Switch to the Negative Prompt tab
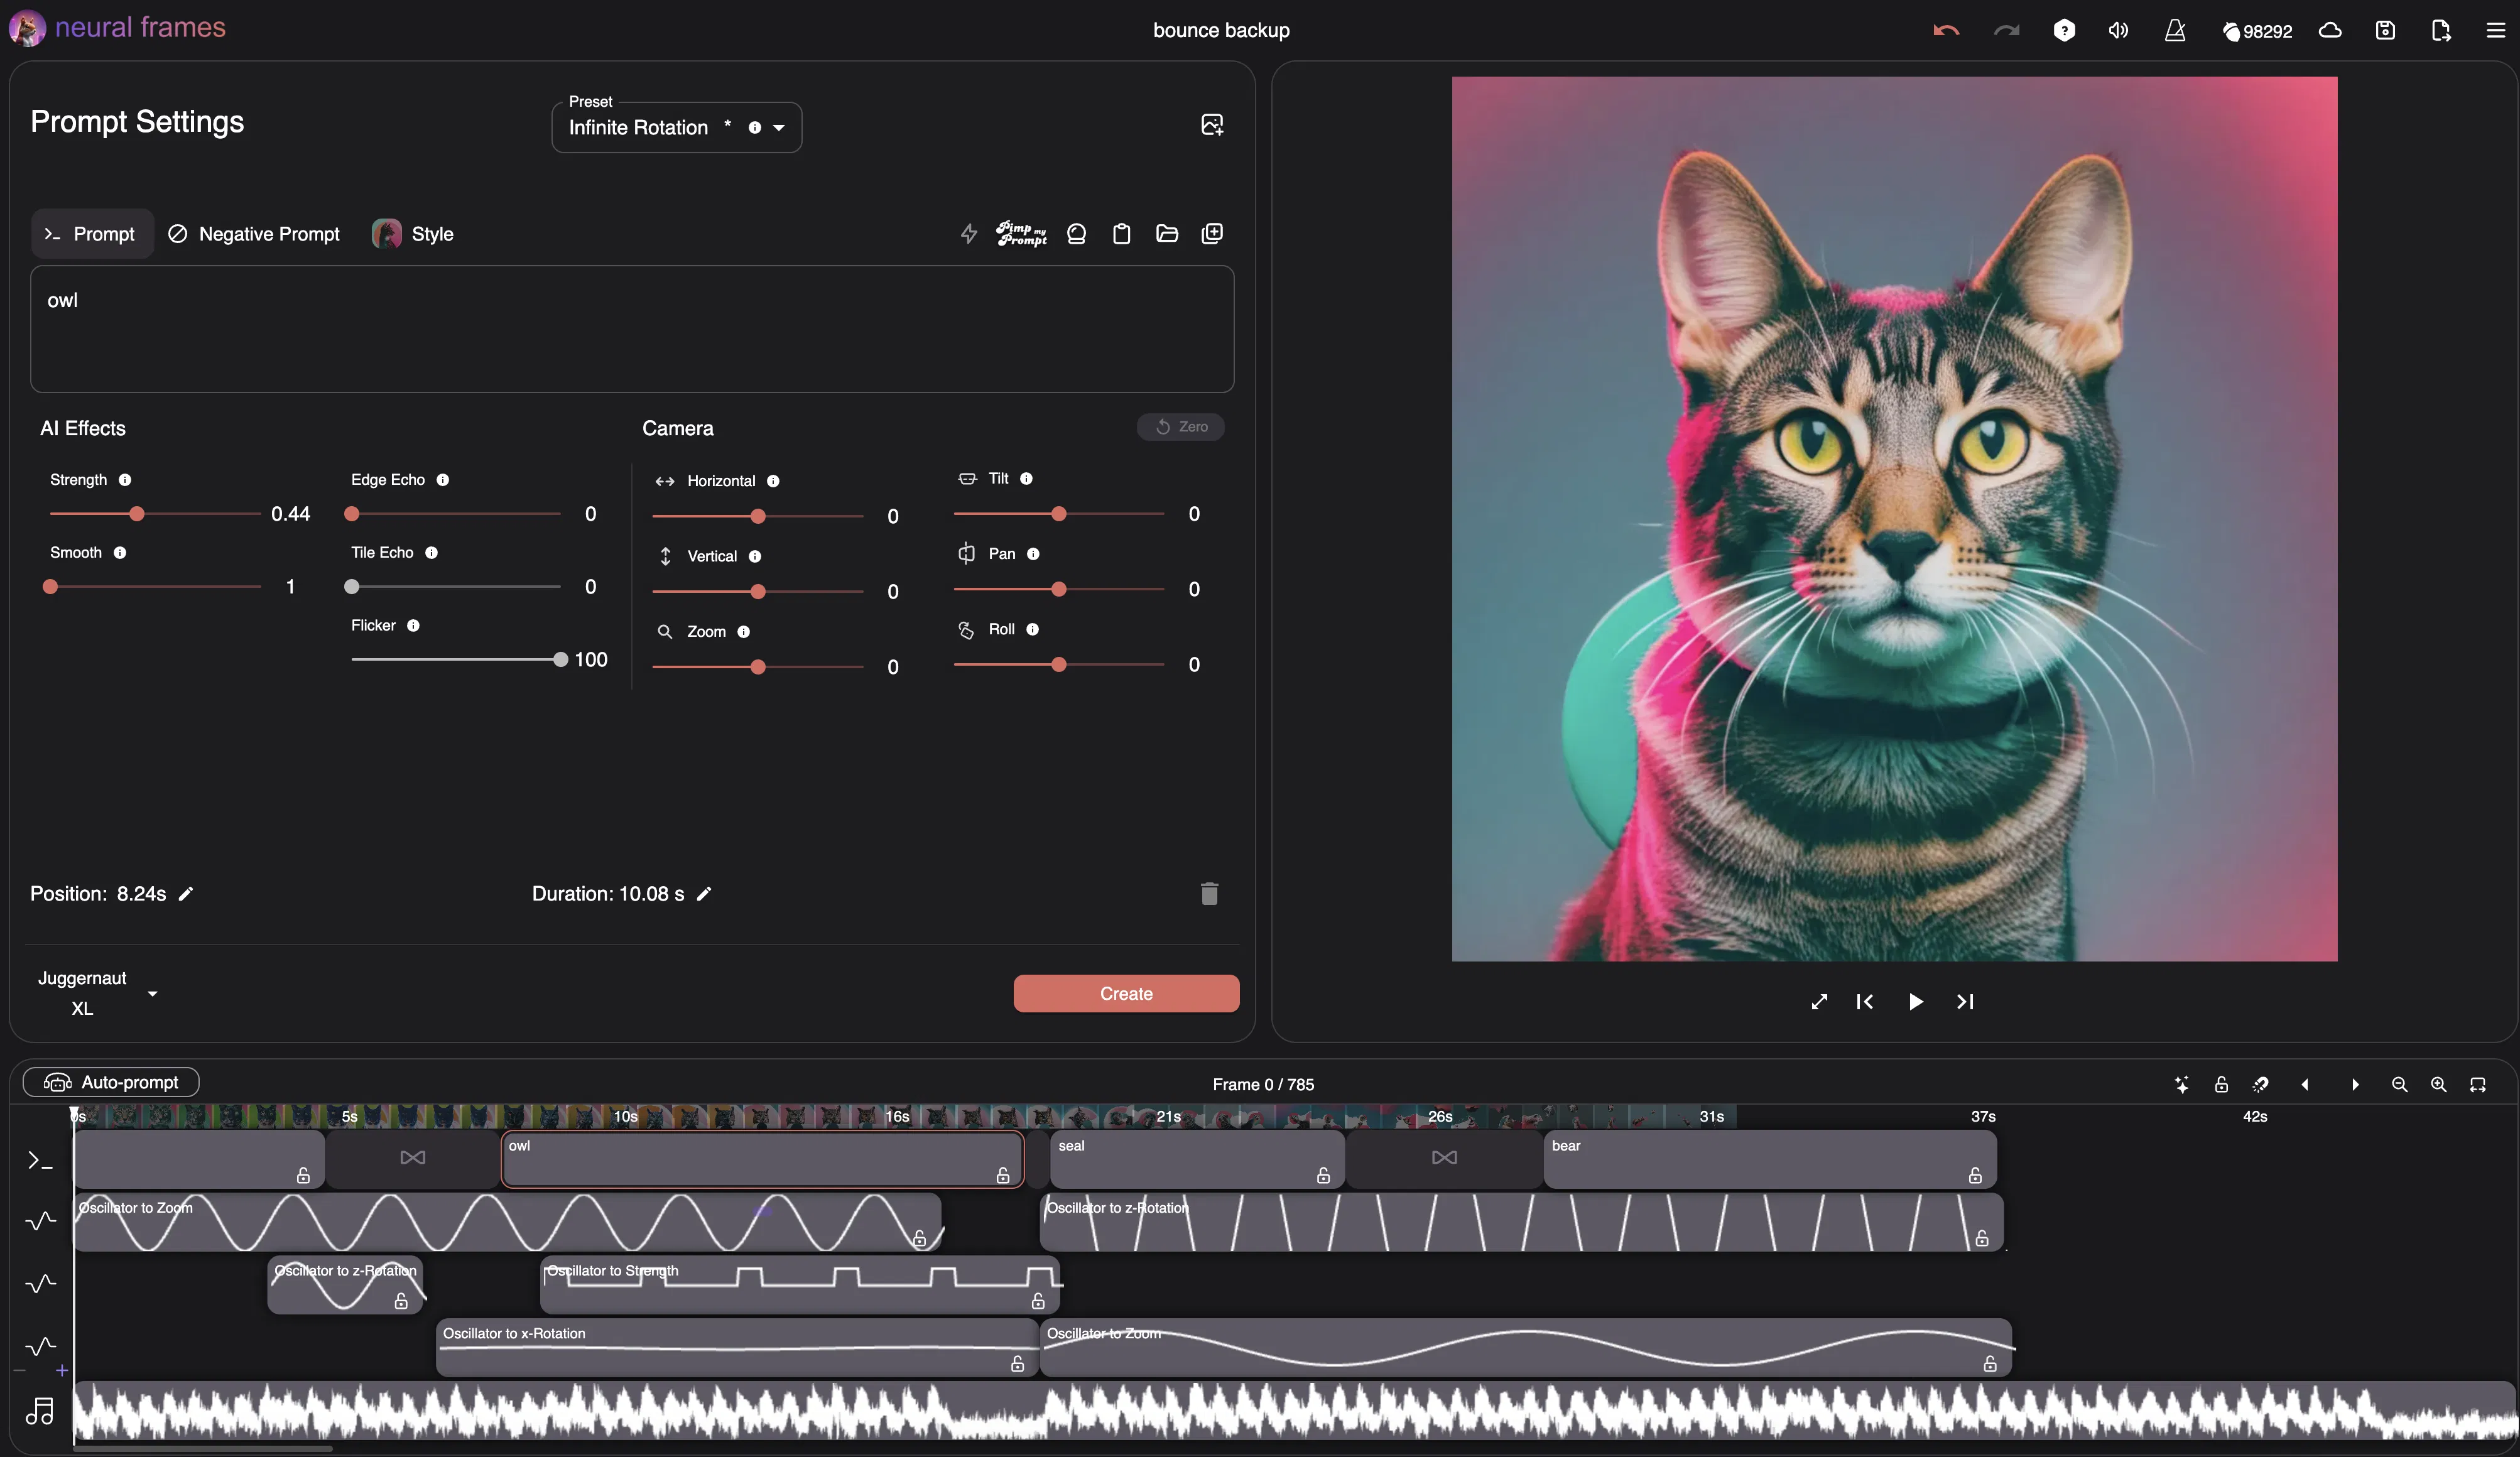This screenshot has height=1457, width=2520. (x=253, y=233)
